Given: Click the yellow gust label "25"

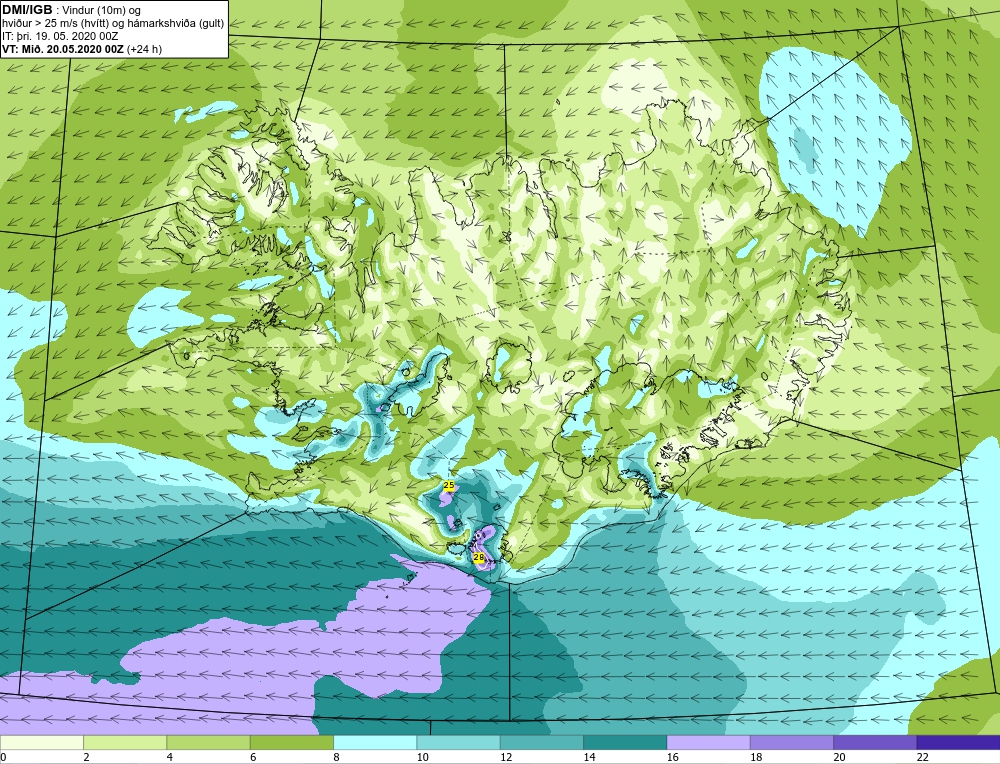Looking at the screenshot, I should pos(448,485).
